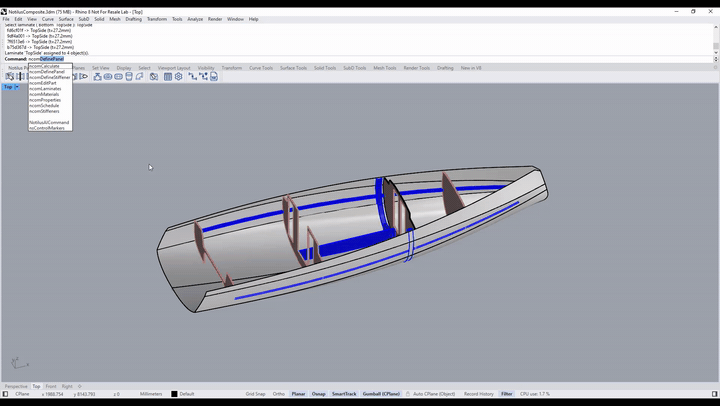Choose ncomCalculate from autocomplete list

click(50, 66)
